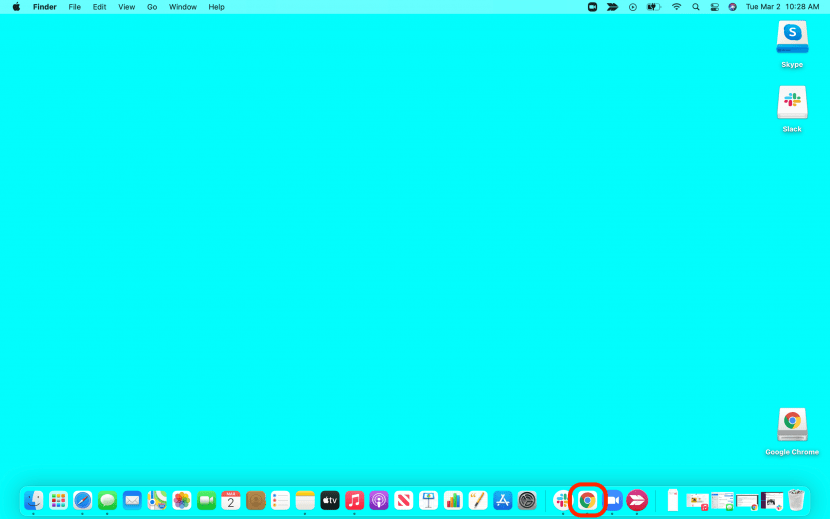This screenshot has height=519, width=830.
Task: Open the Apple menu
Action: pos(16,7)
